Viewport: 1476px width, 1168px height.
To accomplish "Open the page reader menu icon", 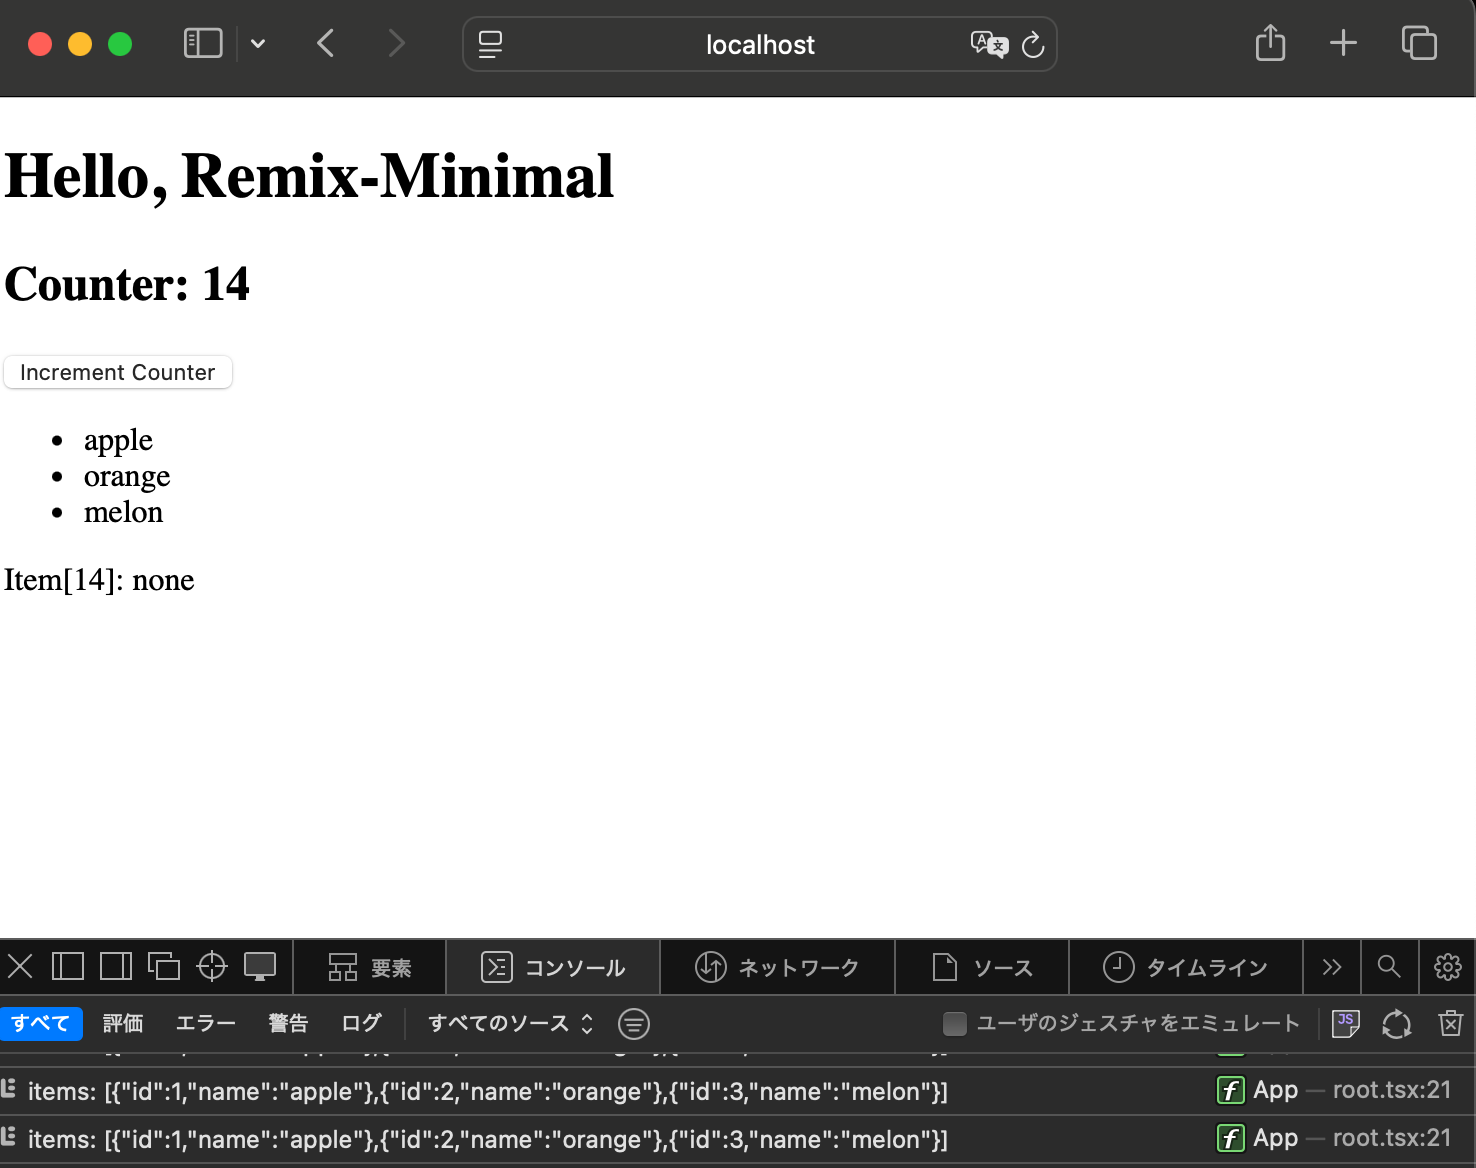I will (490, 44).
